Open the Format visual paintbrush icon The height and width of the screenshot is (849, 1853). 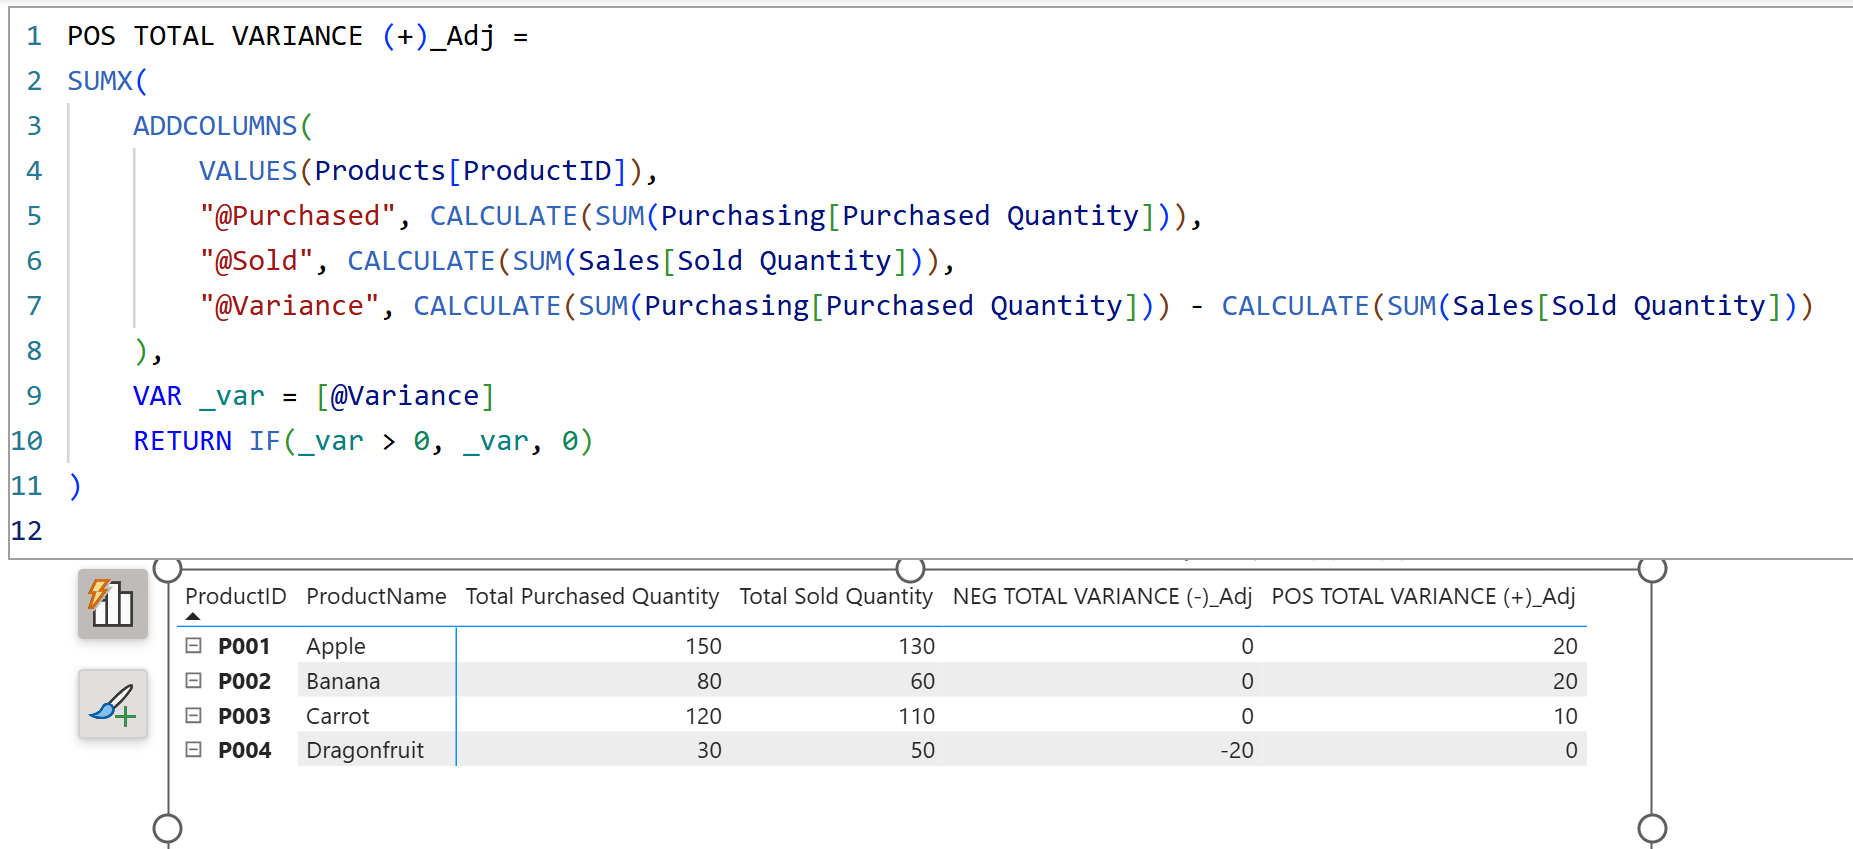click(x=113, y=704)
